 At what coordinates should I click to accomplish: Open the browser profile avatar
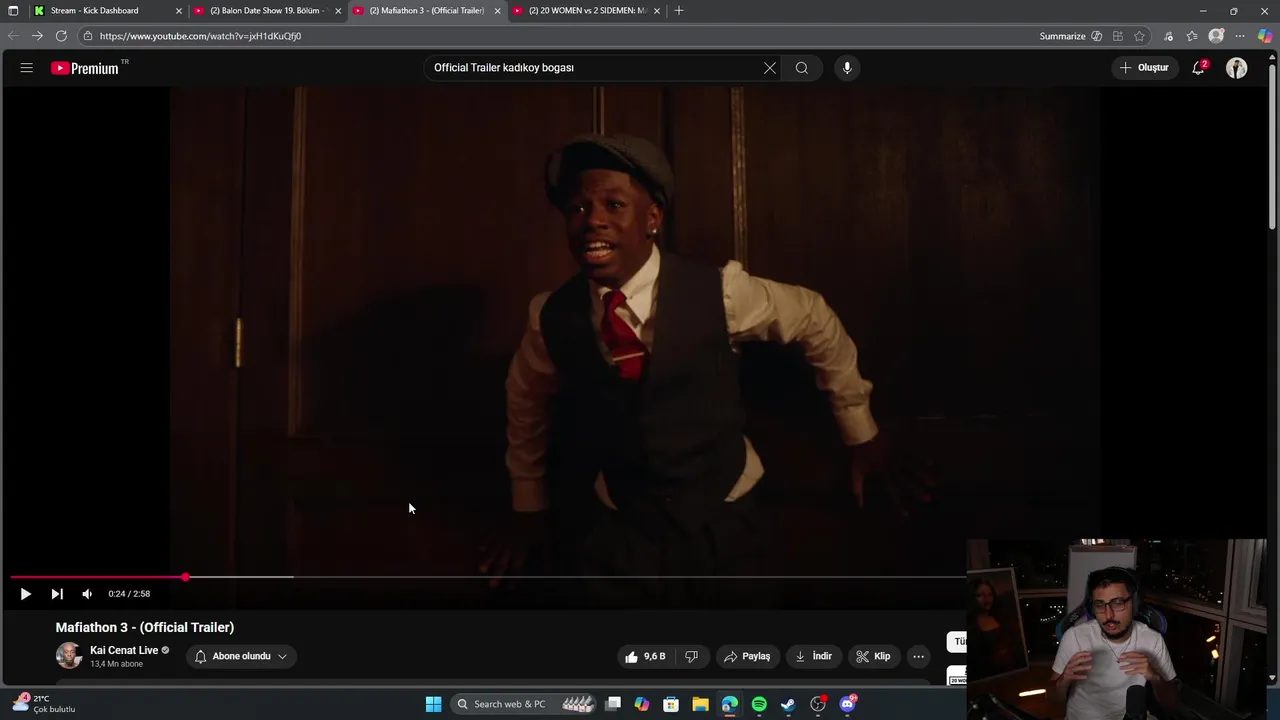pyautogui.click(x=1216, y=36)
